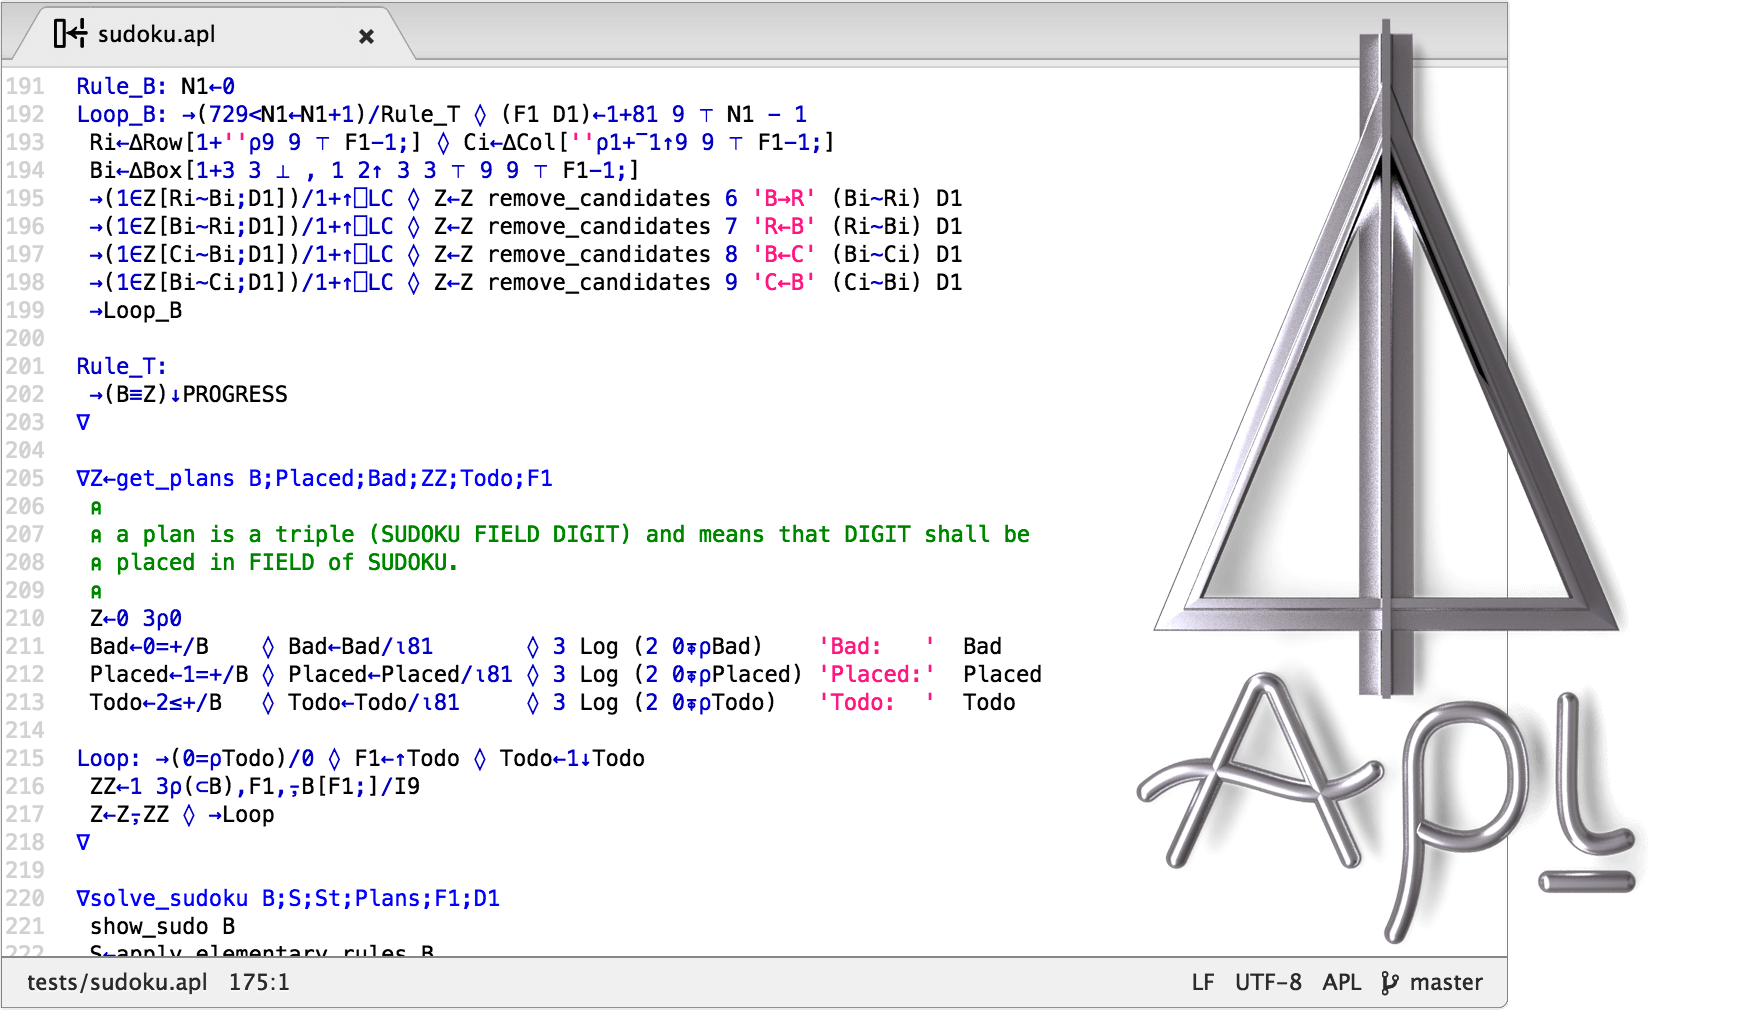Click the 'R←B' string literal
Image resolution: width=1752 pixels, height=1010 pixels.
(784, 226)
